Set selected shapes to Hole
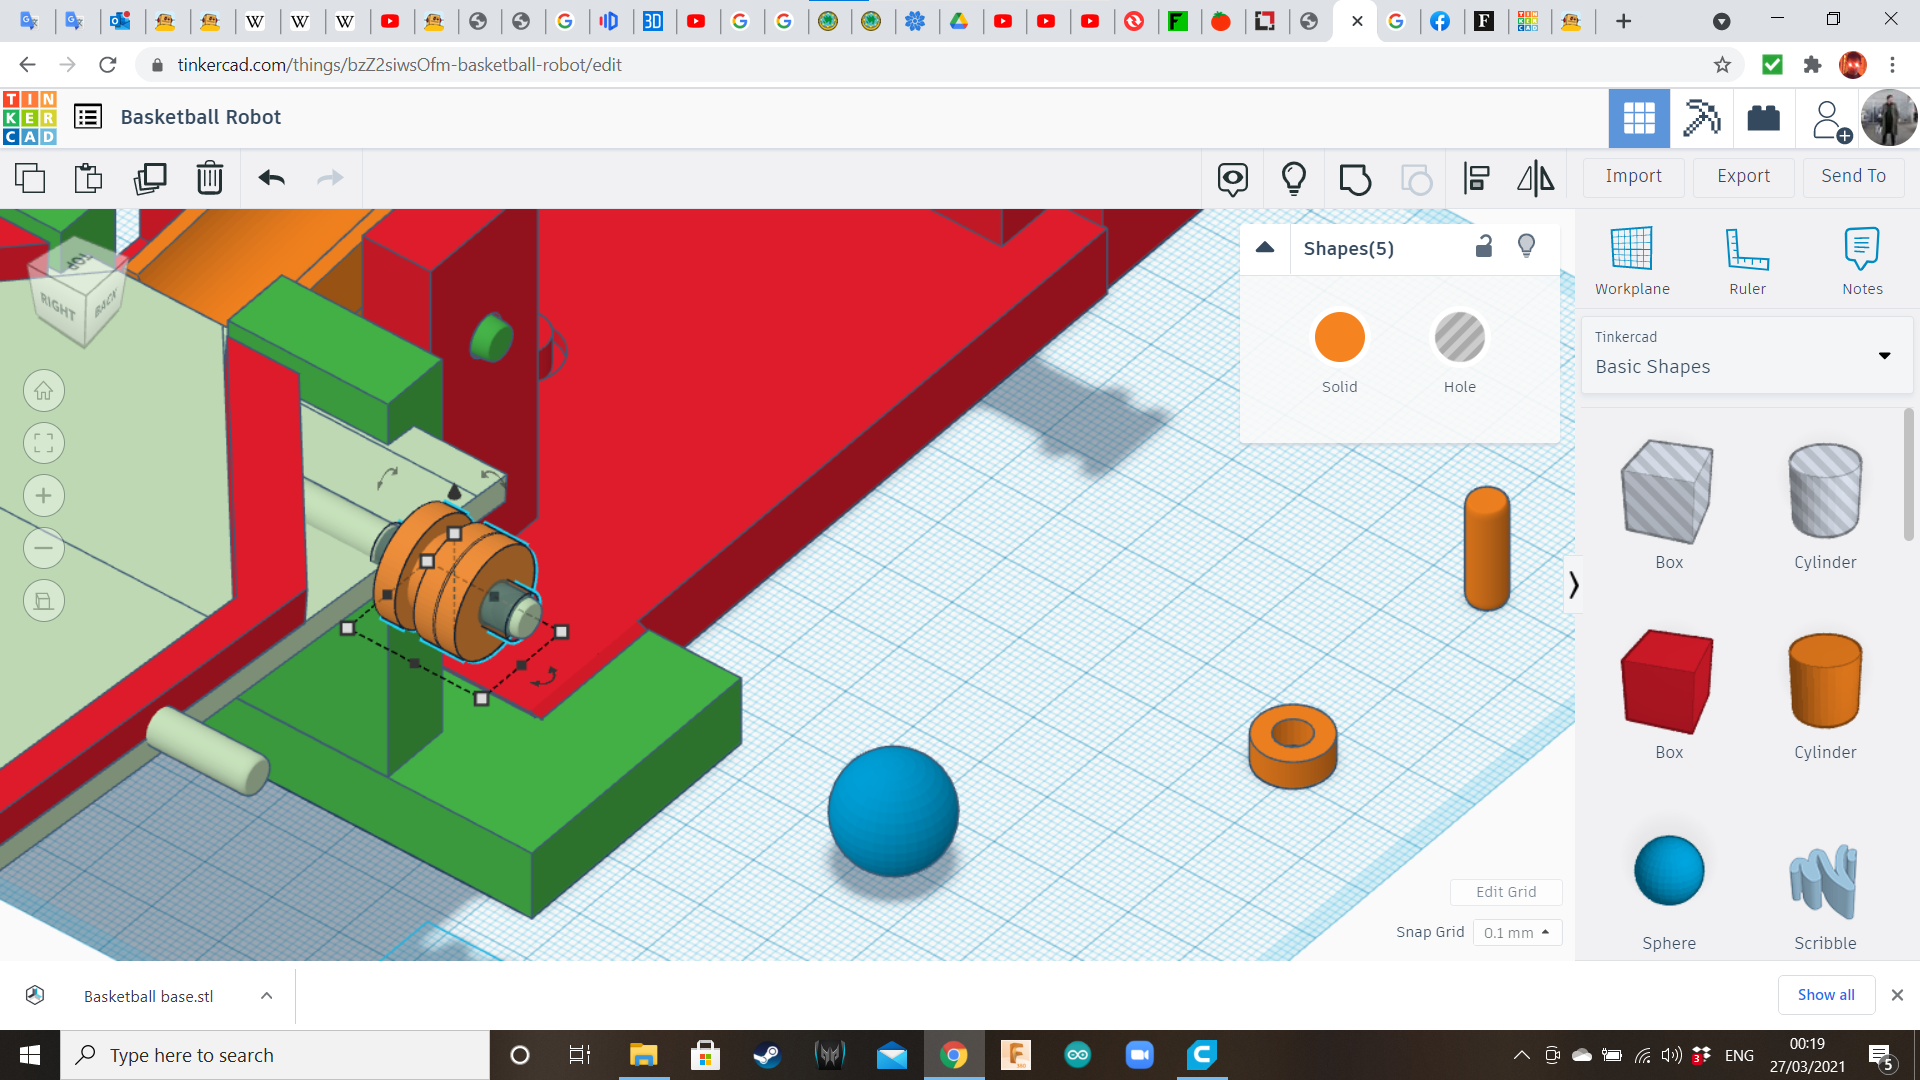The height and width of the screenshot is (1080, 1920). pos(1459,338)
